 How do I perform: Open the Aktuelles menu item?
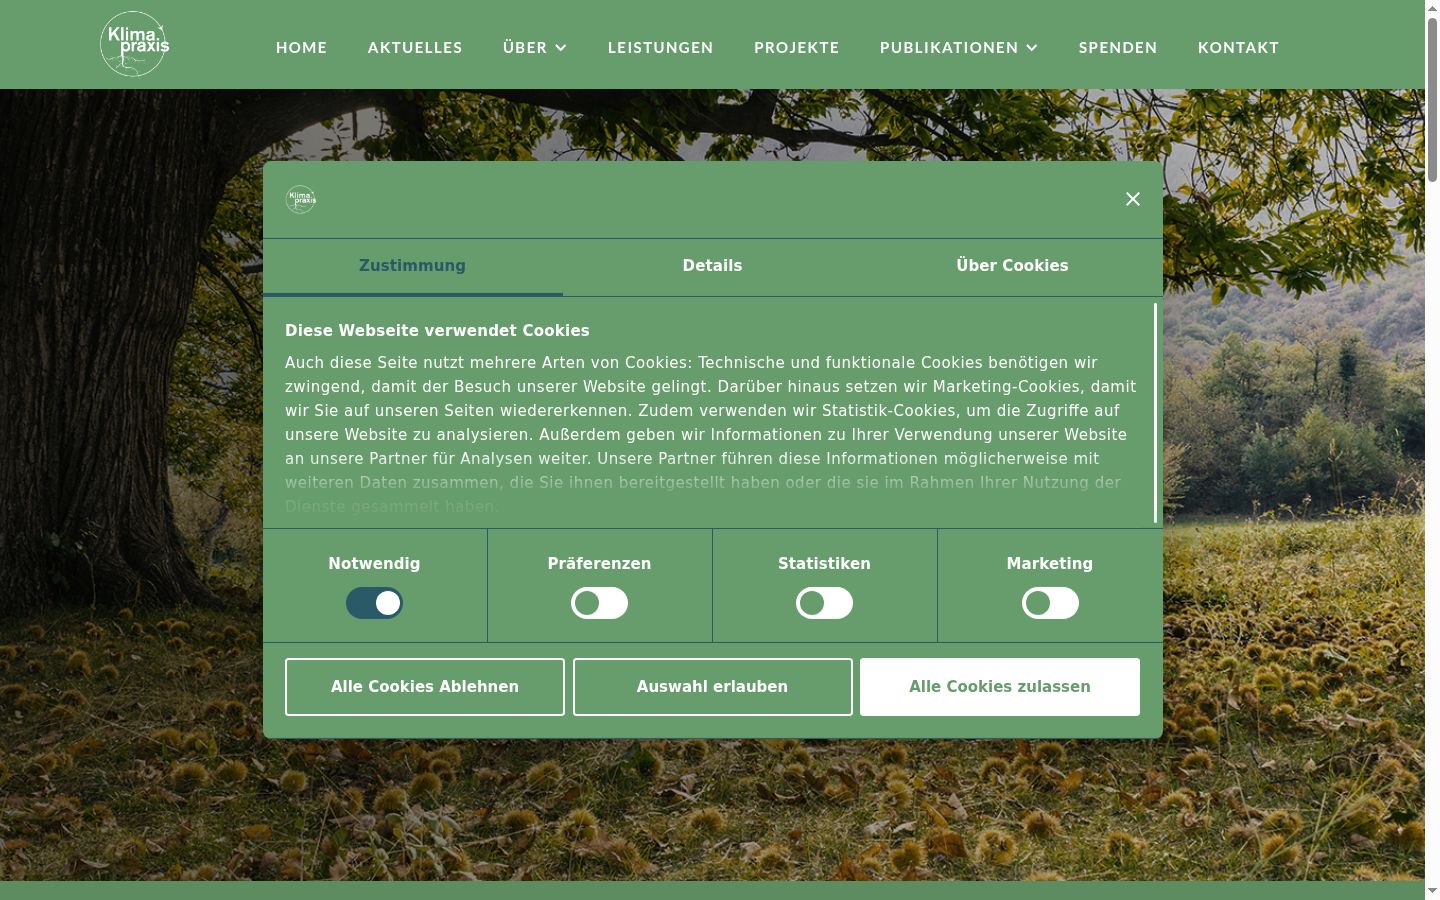(x=415, y=47)
